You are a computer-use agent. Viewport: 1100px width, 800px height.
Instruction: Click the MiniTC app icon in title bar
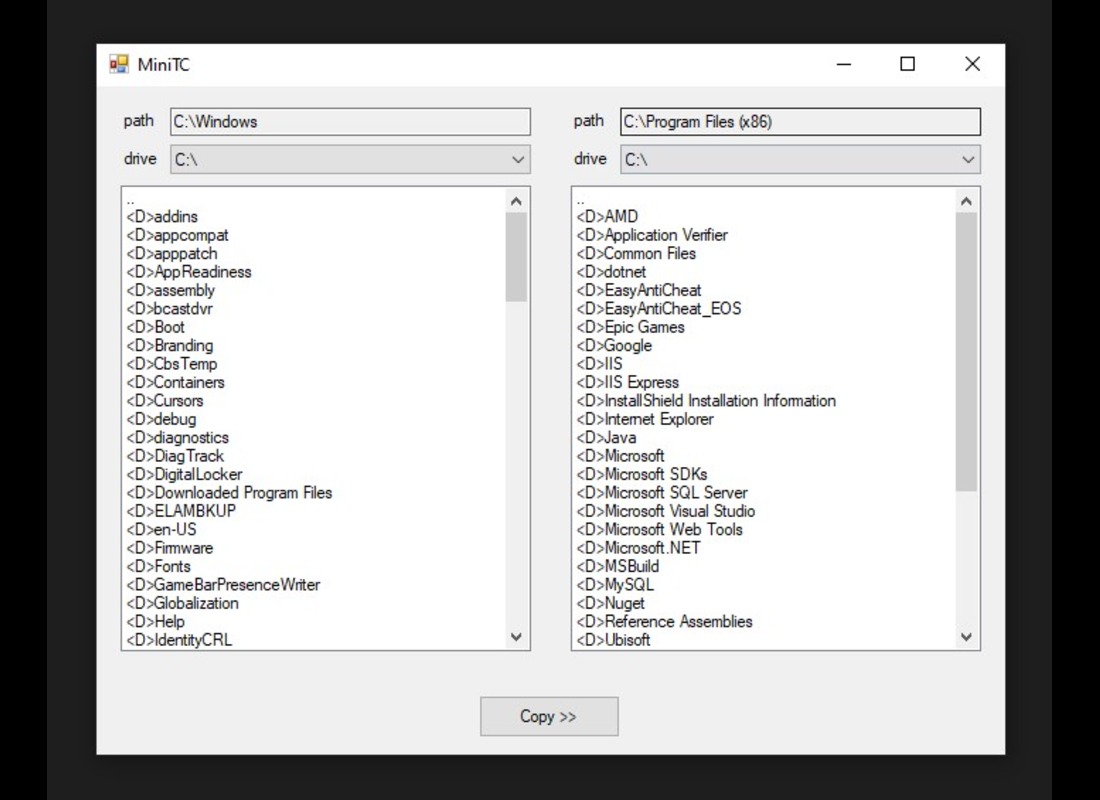(x=119, y=64)
